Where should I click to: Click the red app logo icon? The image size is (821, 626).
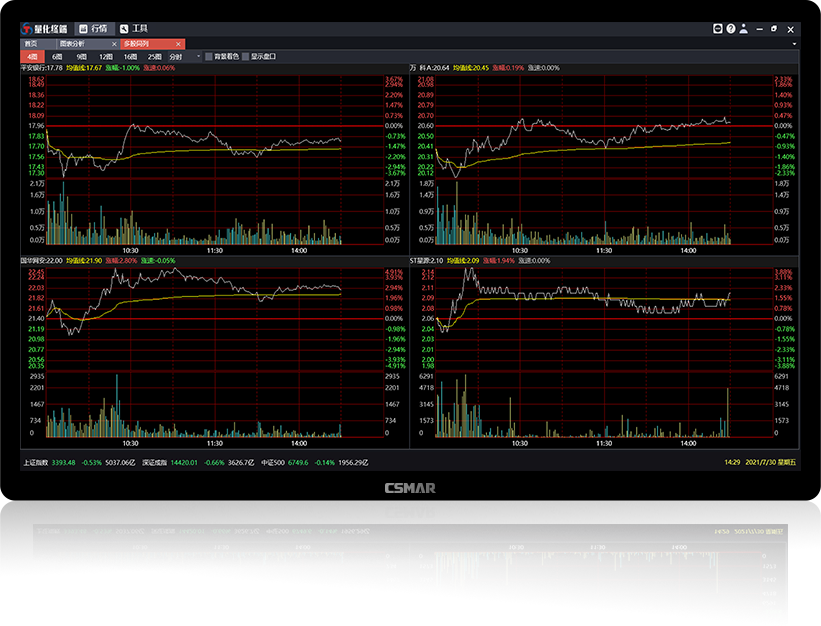26,29
